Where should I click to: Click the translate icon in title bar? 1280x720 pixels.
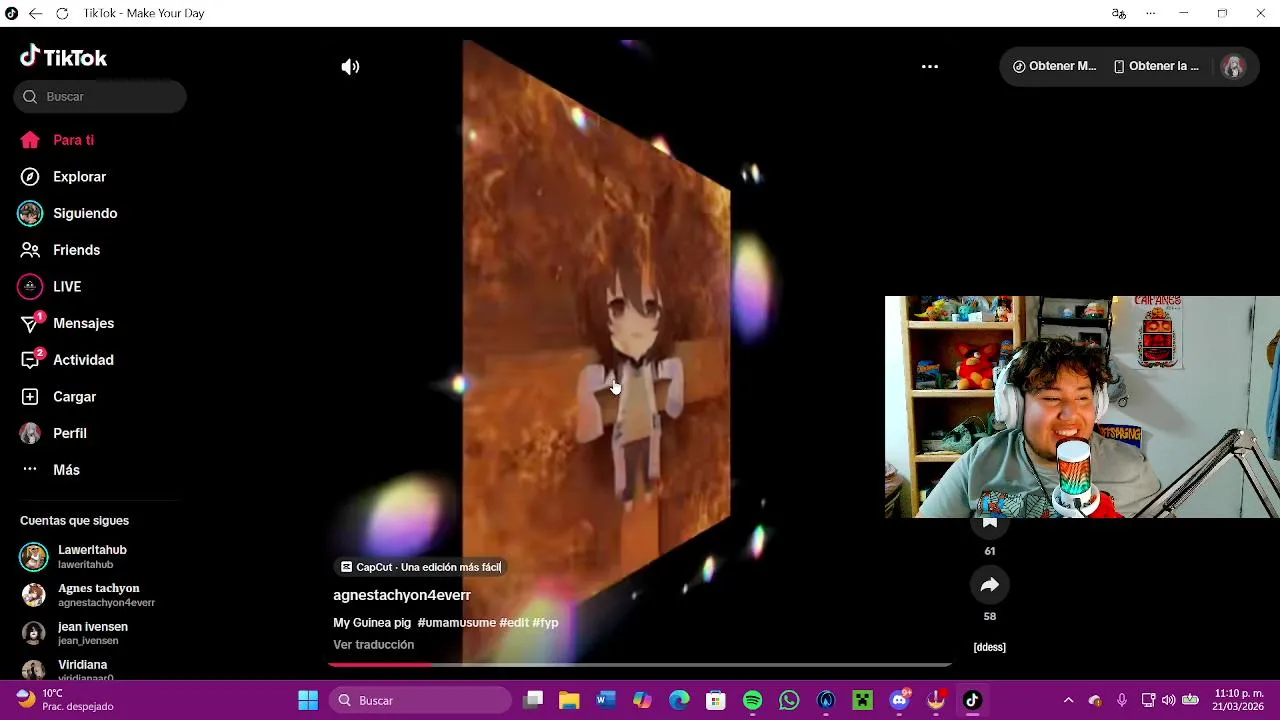pos(1119,13)
